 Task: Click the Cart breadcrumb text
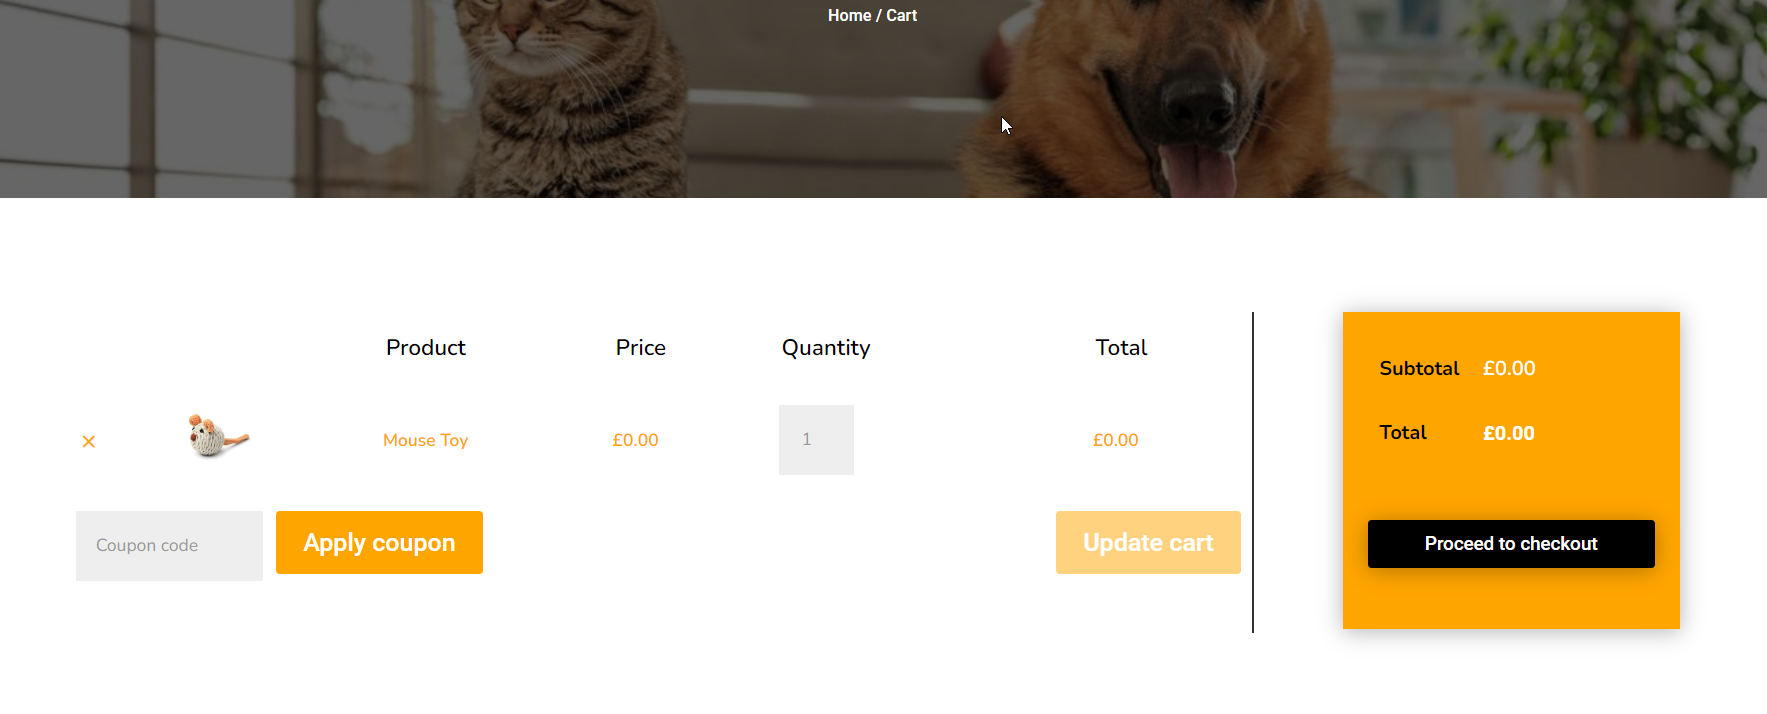[x=901, y=15]
